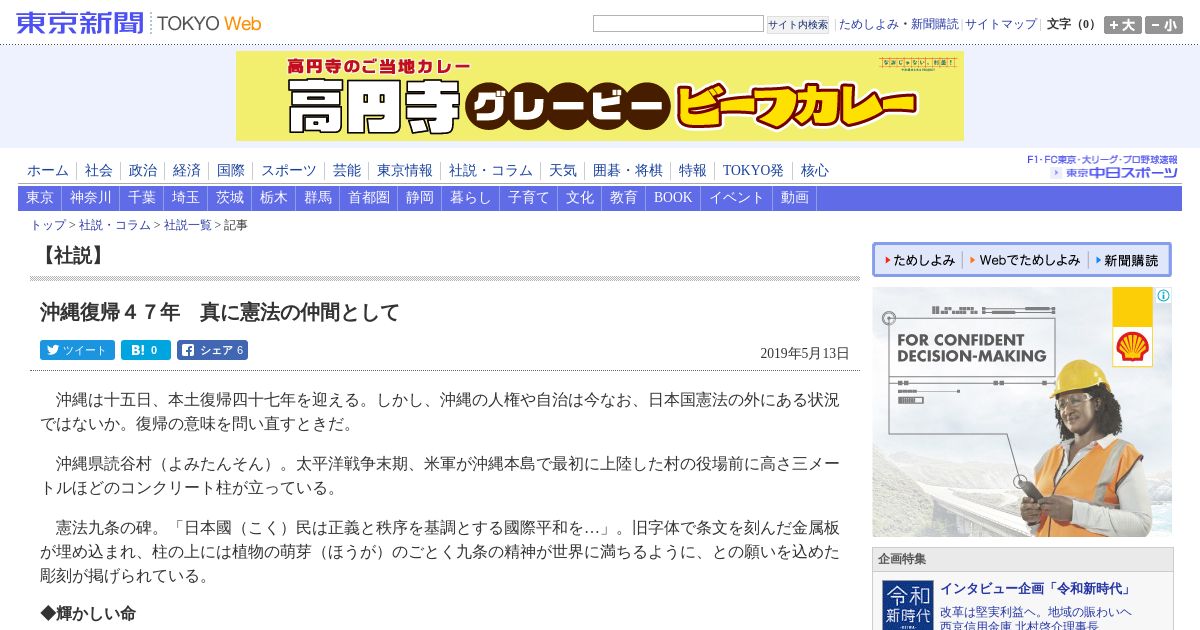Select the BOOK tab
This screenshot has width=1200, height=630.
[x=673, y=198]
